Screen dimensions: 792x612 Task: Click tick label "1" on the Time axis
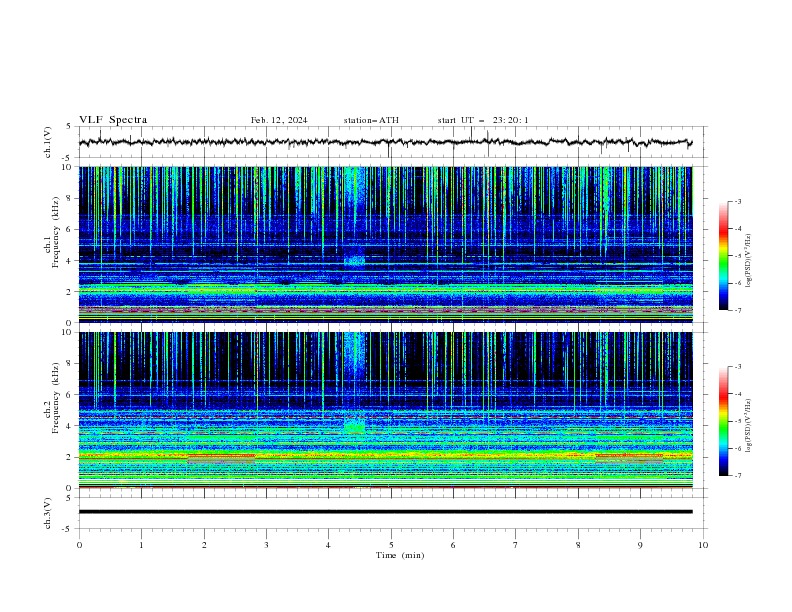[141, 545]
